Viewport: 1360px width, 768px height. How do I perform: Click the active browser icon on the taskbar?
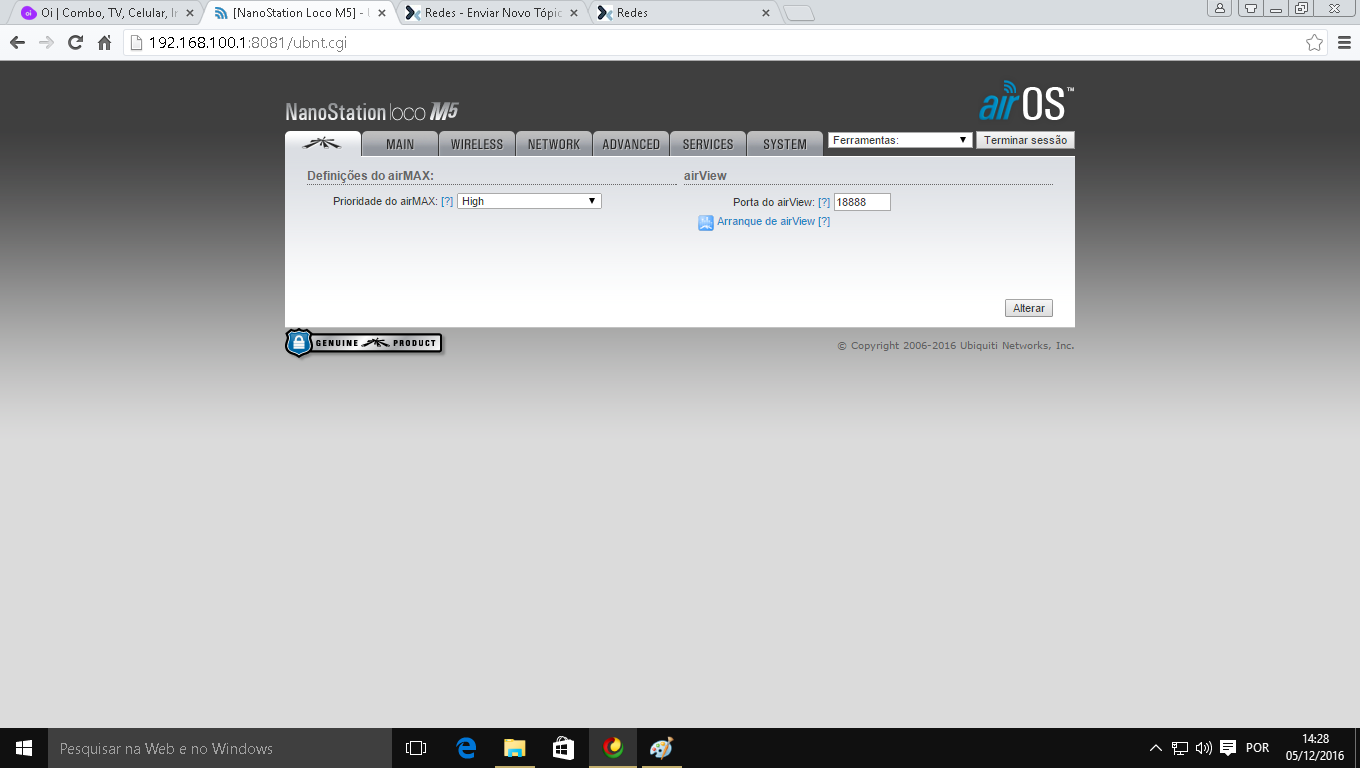[613, 748]
